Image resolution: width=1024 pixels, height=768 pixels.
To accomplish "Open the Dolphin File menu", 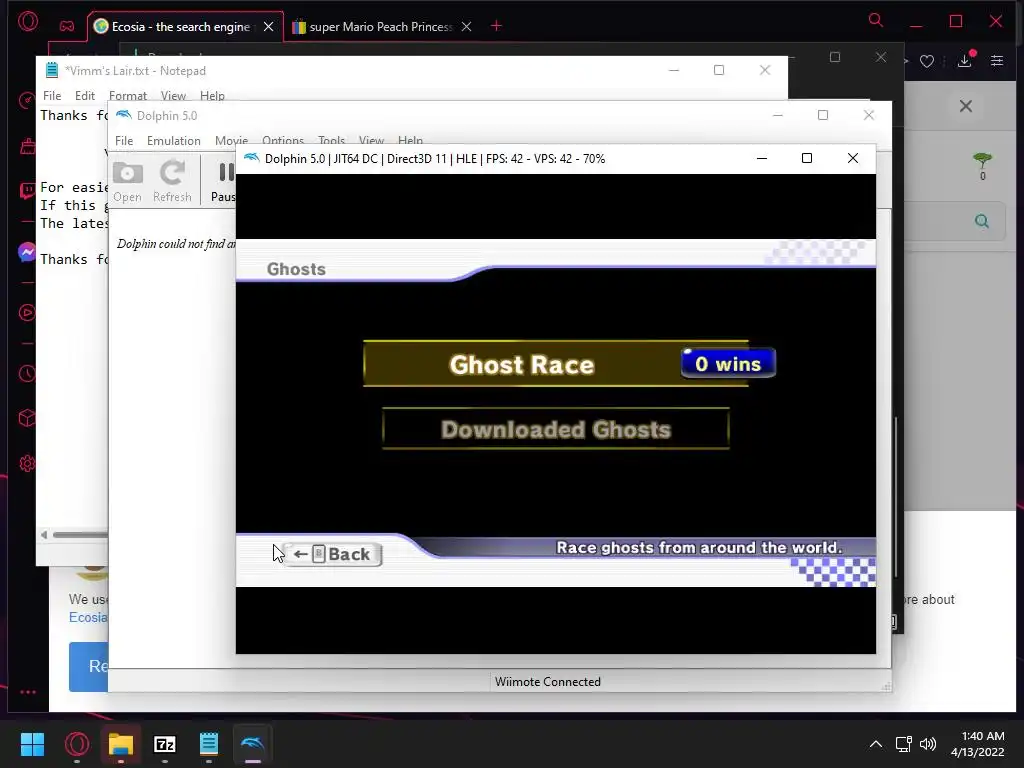I will [x=124, y=140].
